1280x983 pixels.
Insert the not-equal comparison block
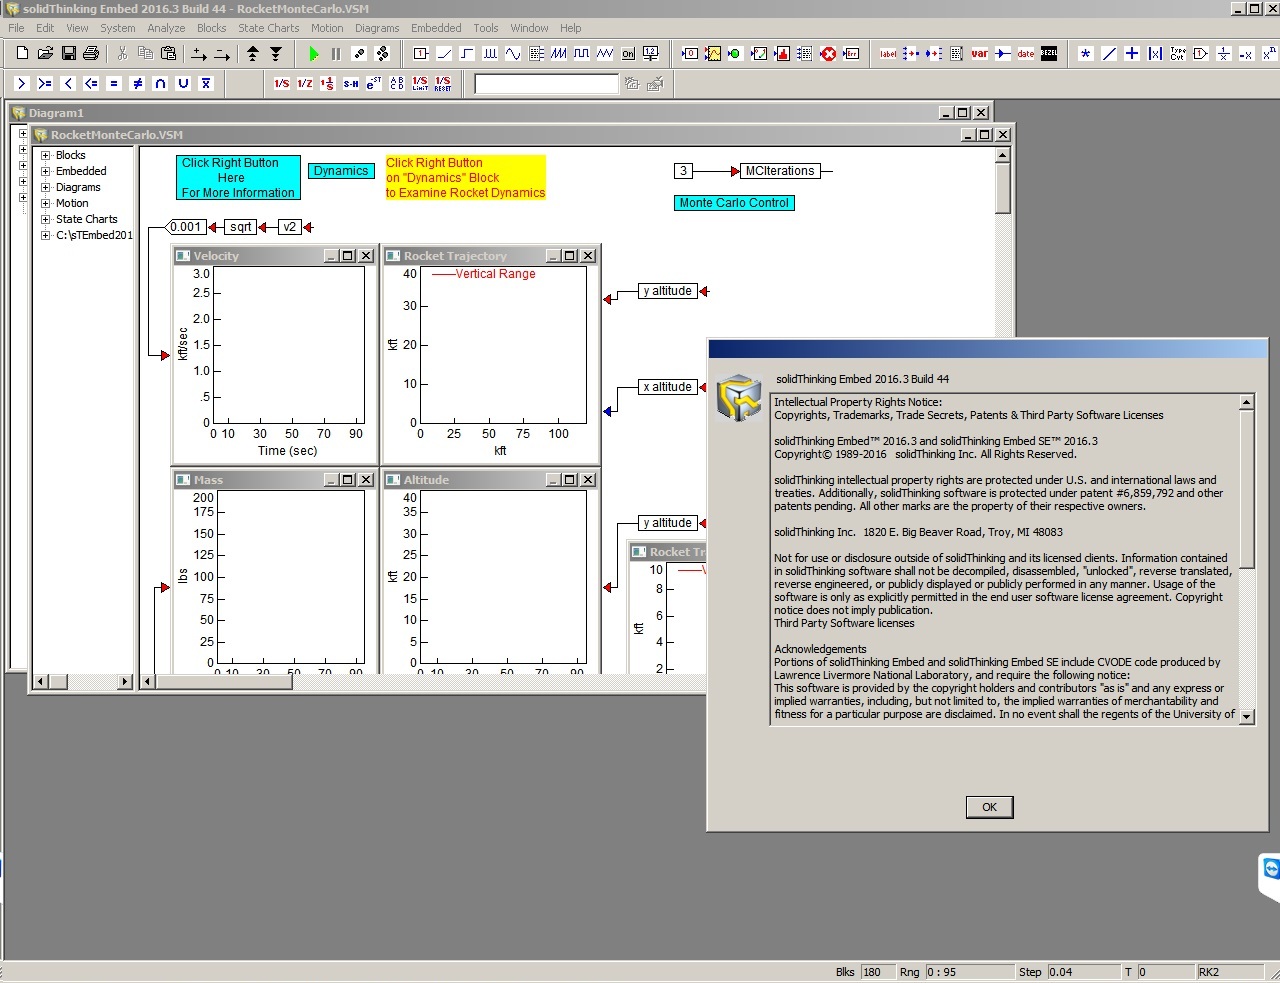[x=137, y=84]
